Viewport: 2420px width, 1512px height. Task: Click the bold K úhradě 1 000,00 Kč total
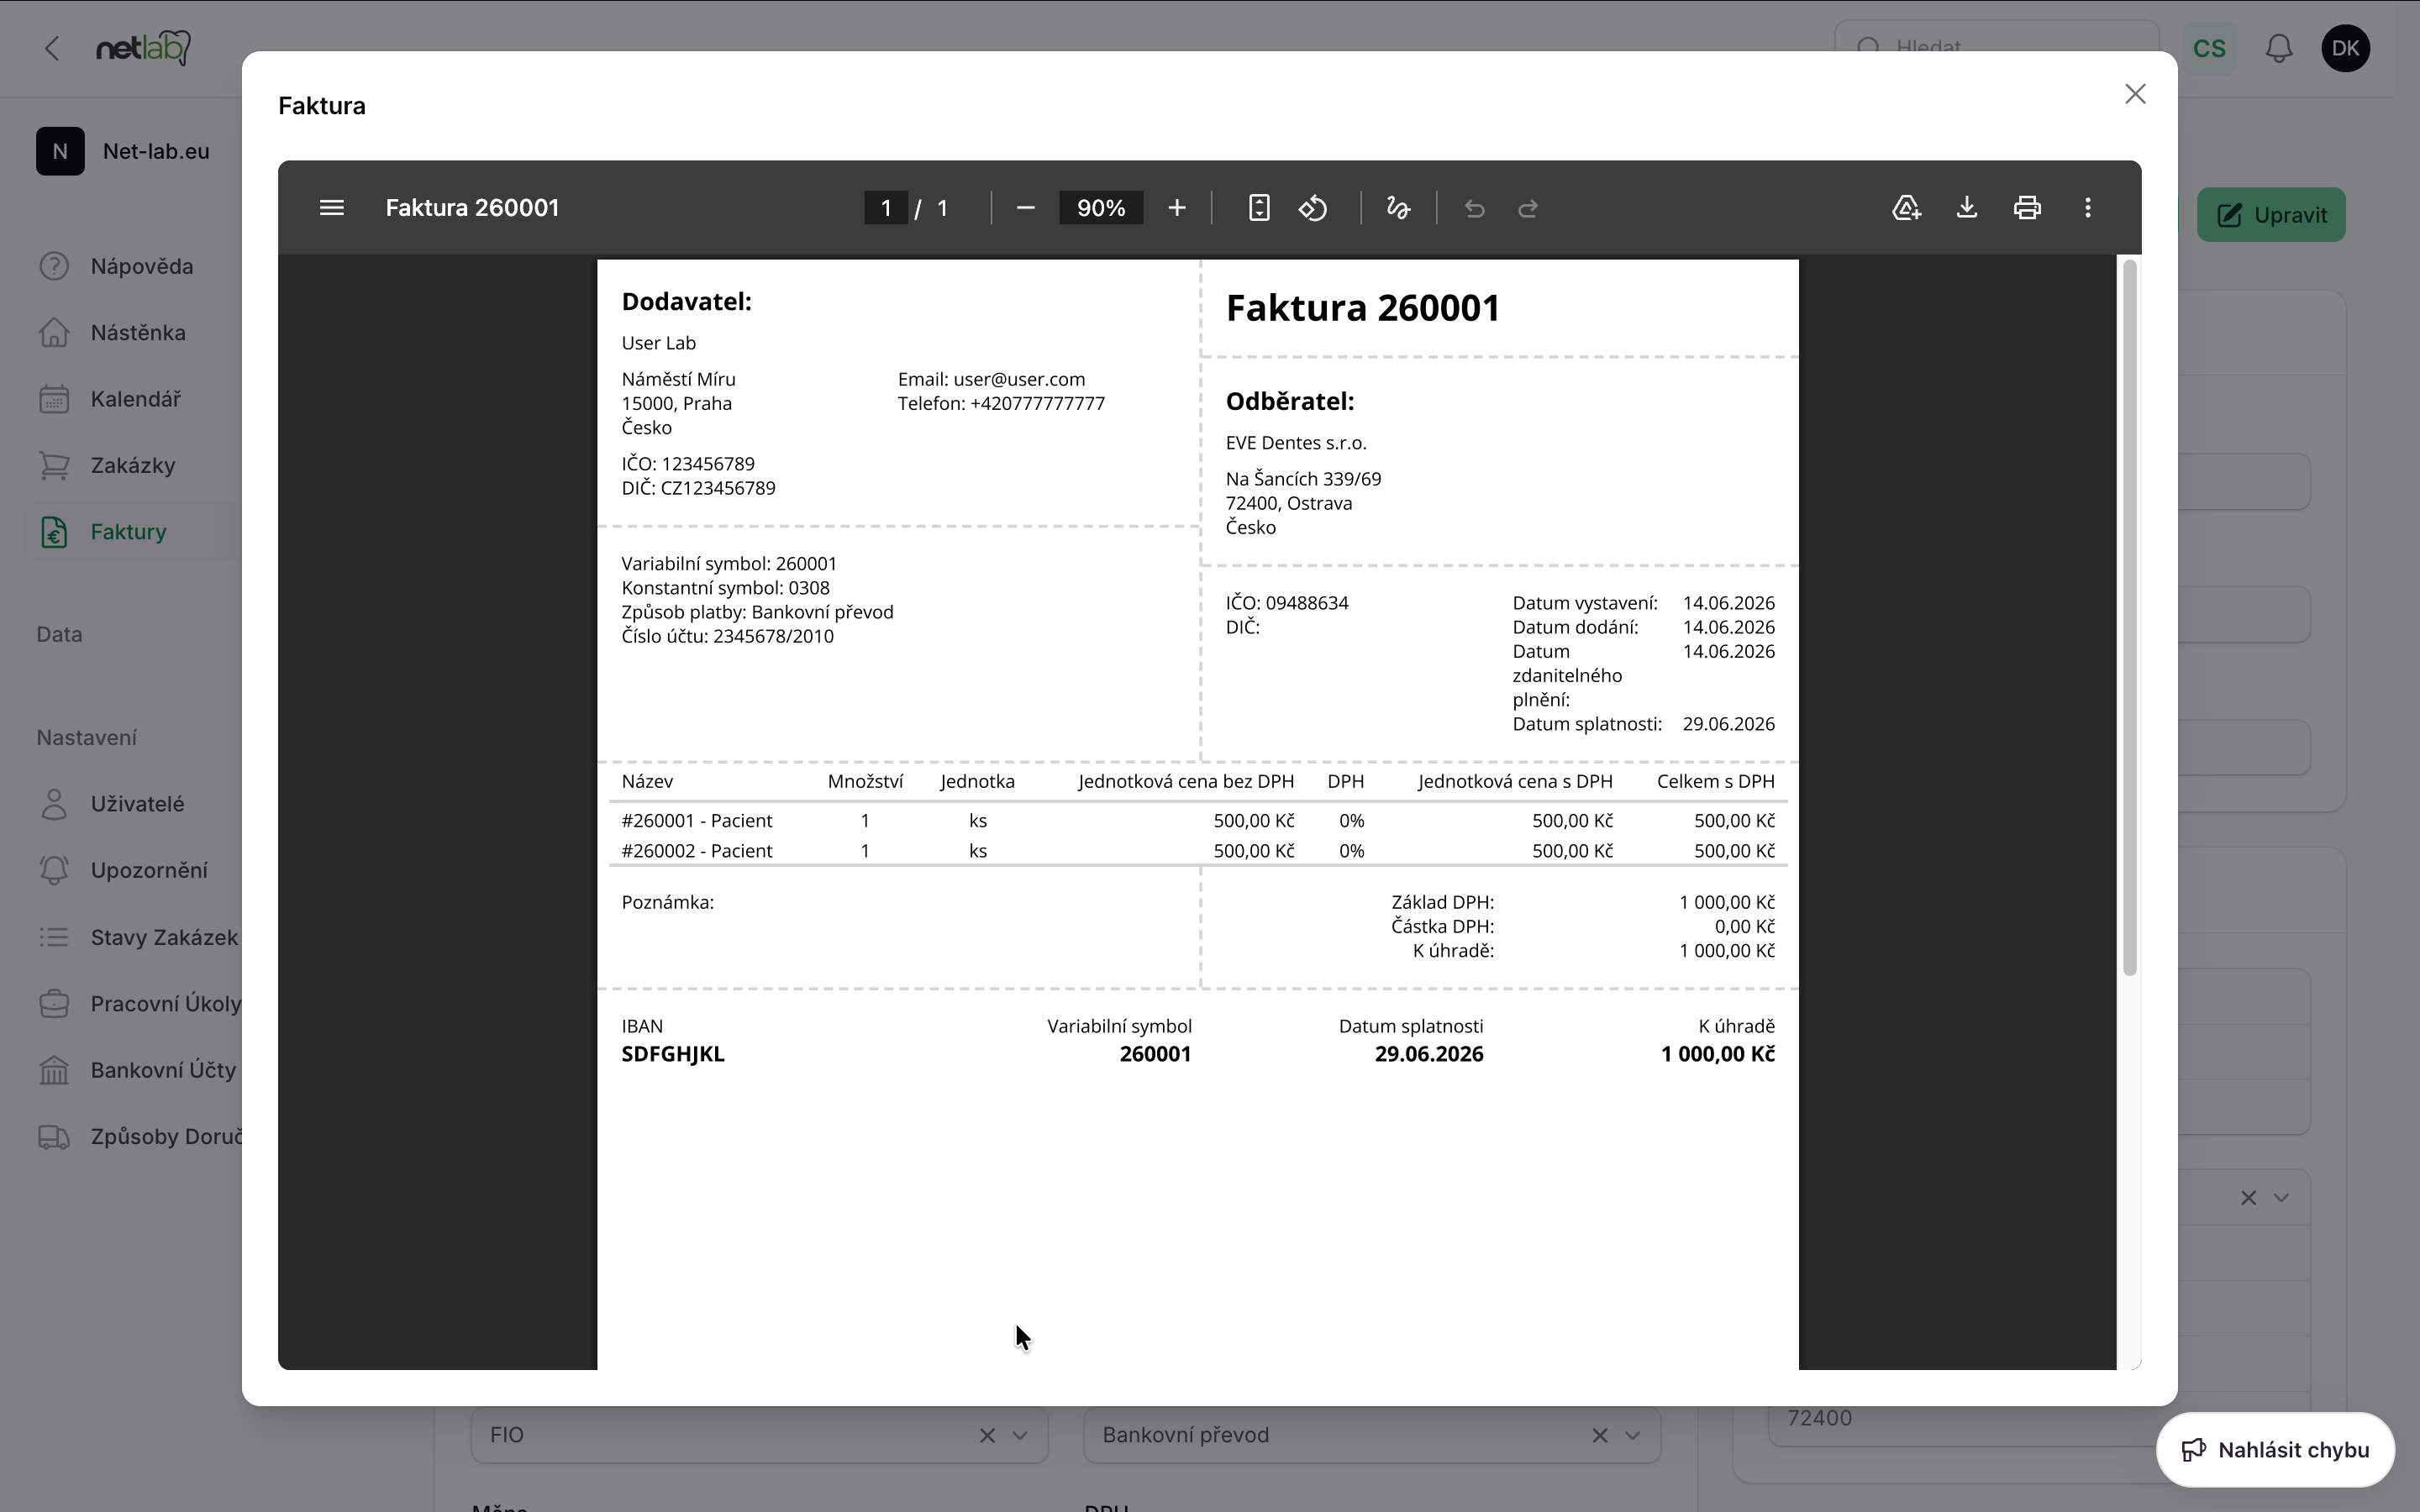[1717, 1054]
